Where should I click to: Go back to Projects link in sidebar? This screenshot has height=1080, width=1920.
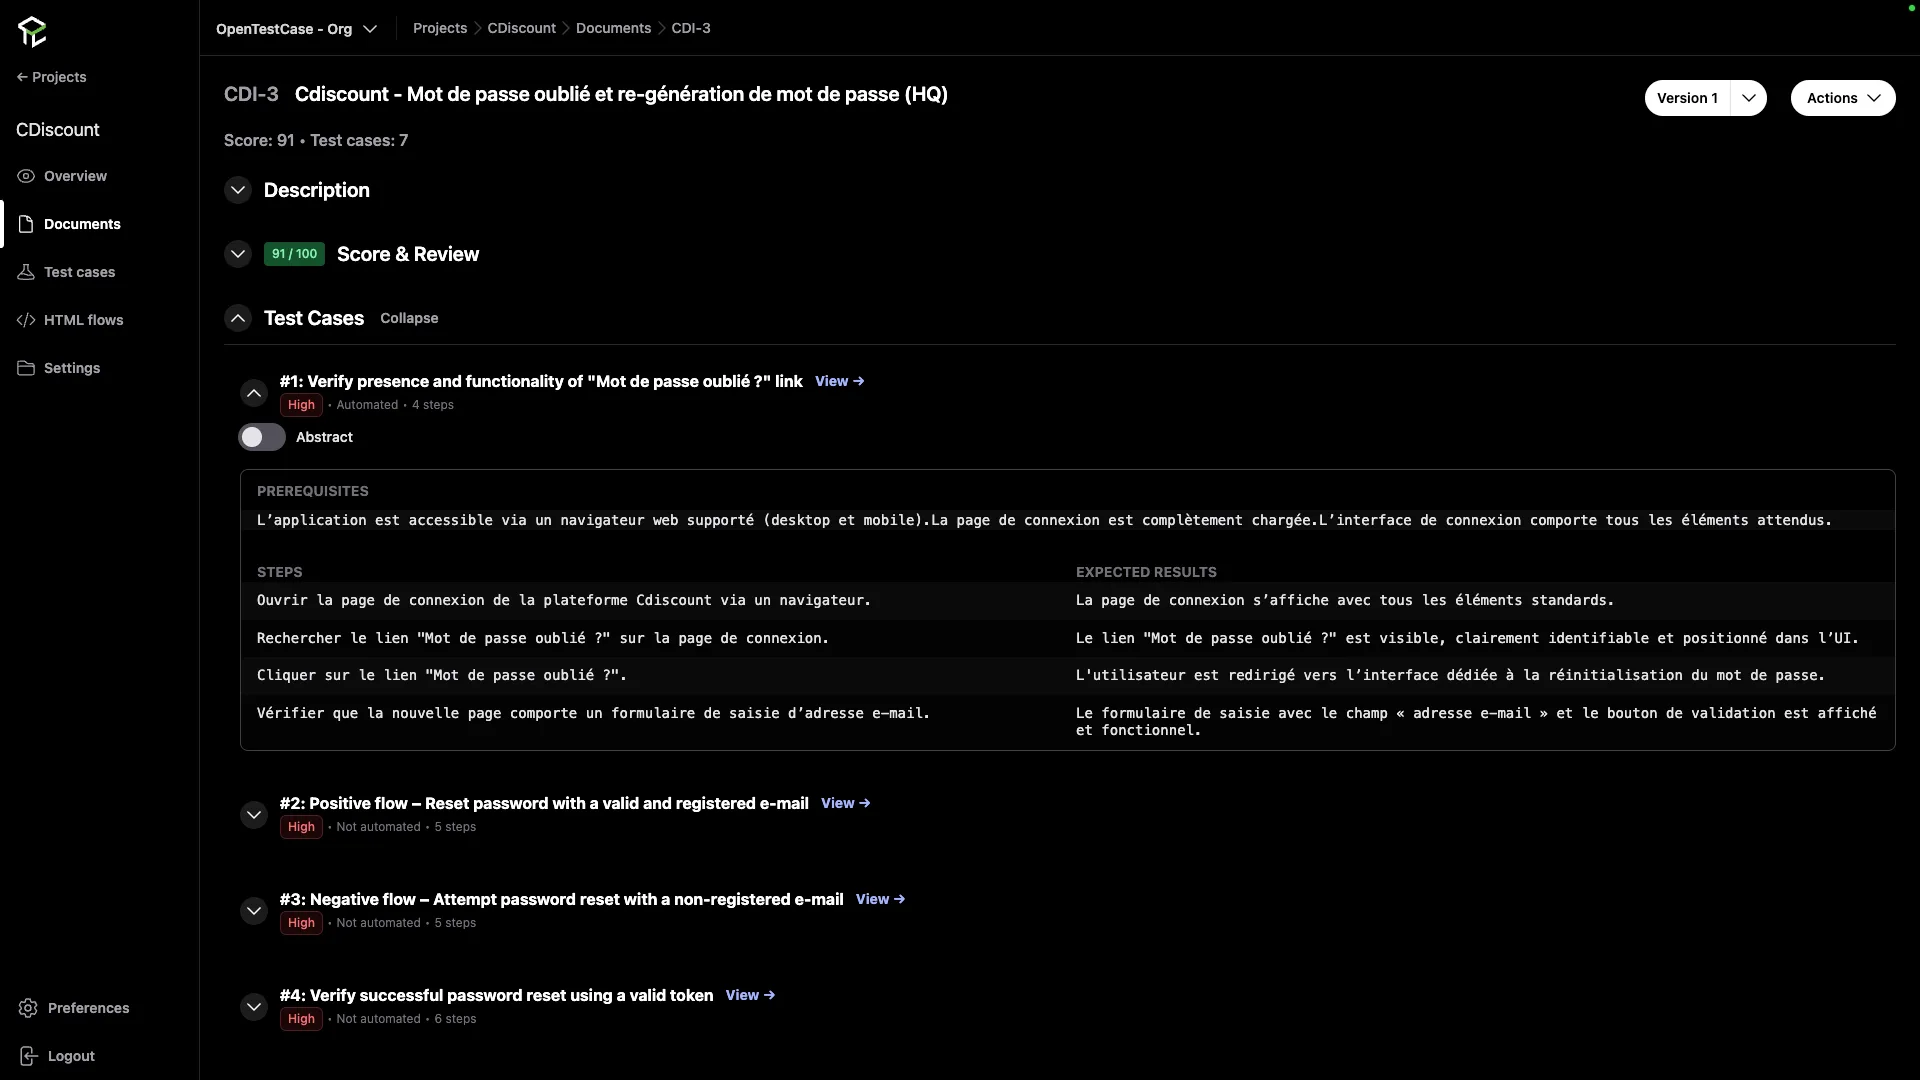tap(51, 77)
